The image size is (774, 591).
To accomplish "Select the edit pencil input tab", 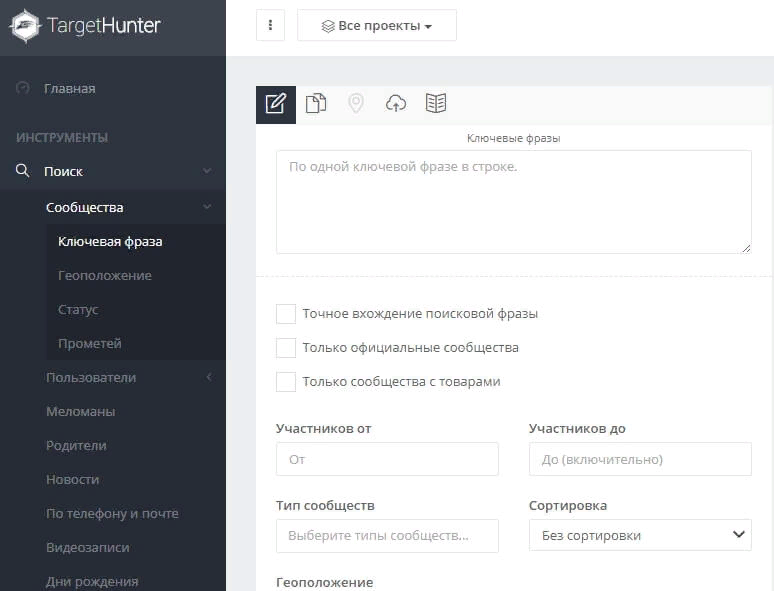I will 275,105.
